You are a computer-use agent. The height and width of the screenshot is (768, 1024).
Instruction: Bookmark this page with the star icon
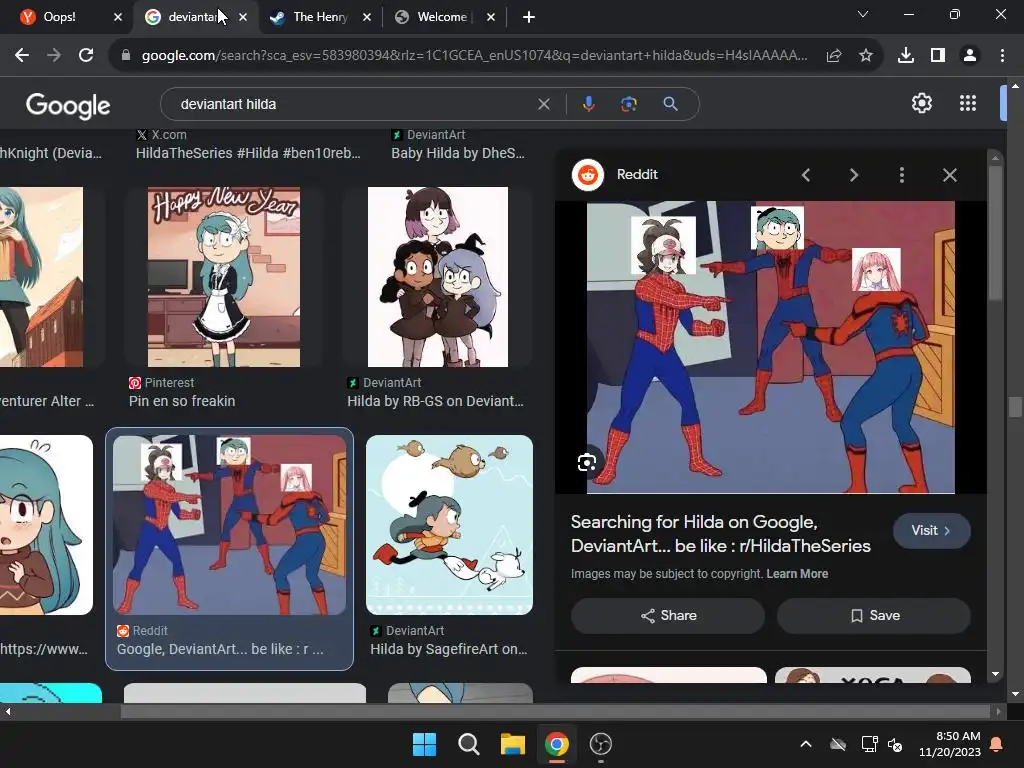click(x=866, y=56)
